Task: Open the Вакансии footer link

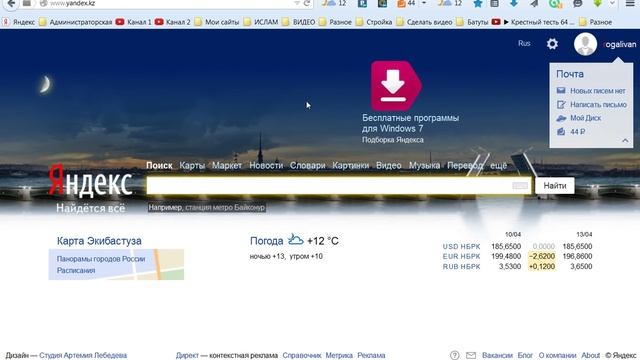Action: [x=497, y=355]
